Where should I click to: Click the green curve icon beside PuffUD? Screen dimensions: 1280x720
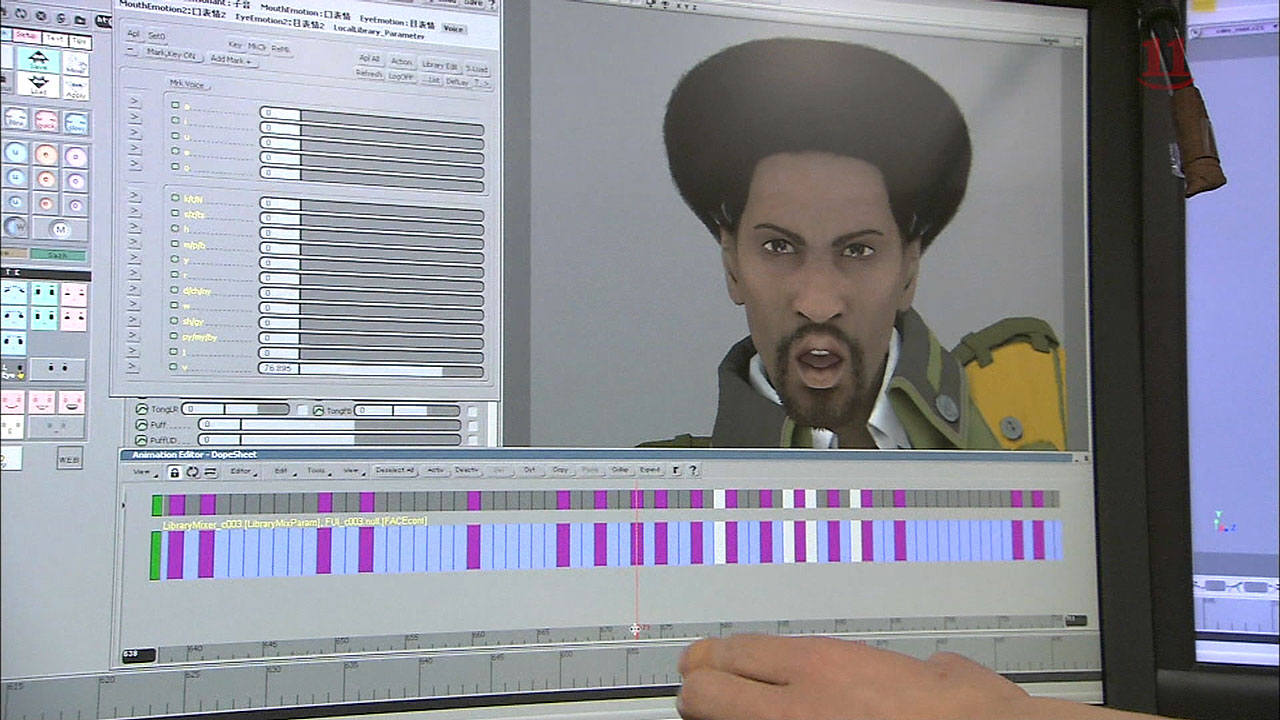pyautogui.click(x=141, y=439)
